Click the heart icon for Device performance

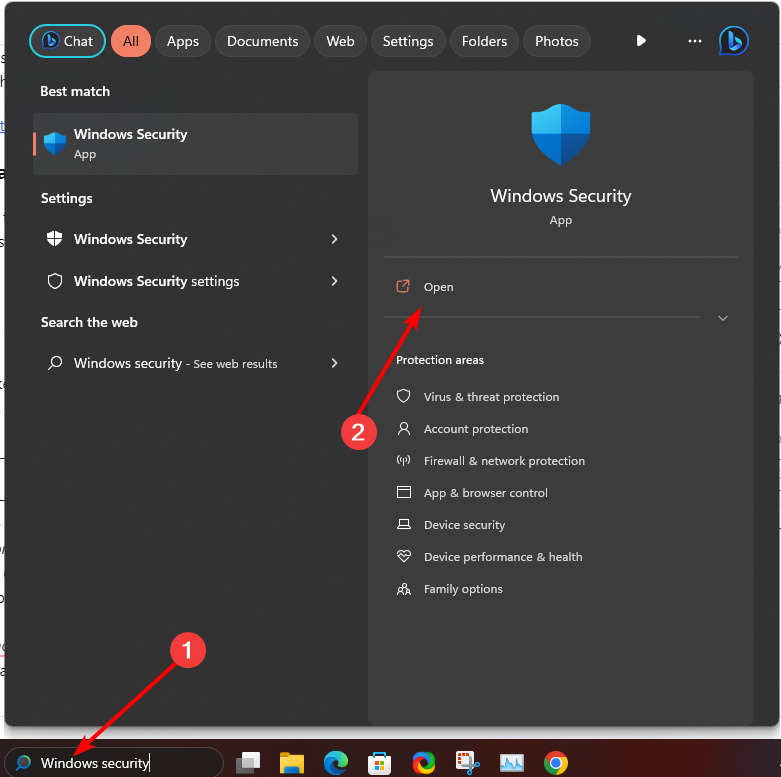(403, 556)
